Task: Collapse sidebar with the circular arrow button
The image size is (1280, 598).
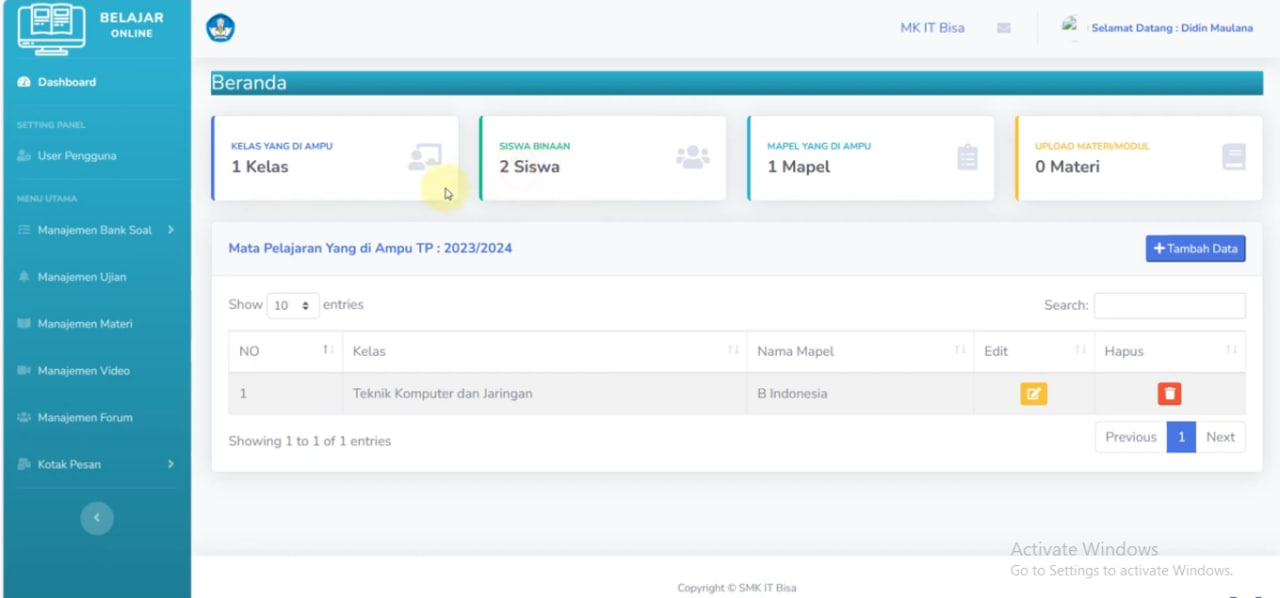Action: [x=97, y=518]
